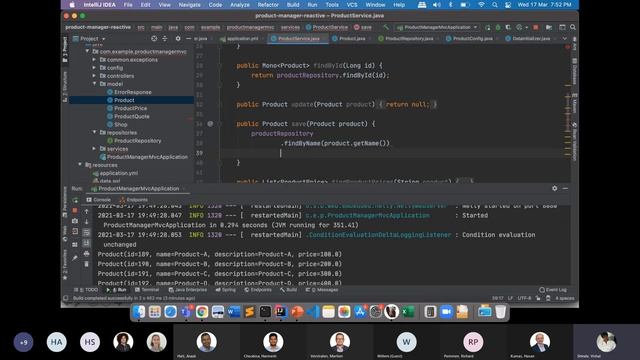Expand the common.exceptions package
The height and width of the screenshot is (360, 640).
(94, 60)
